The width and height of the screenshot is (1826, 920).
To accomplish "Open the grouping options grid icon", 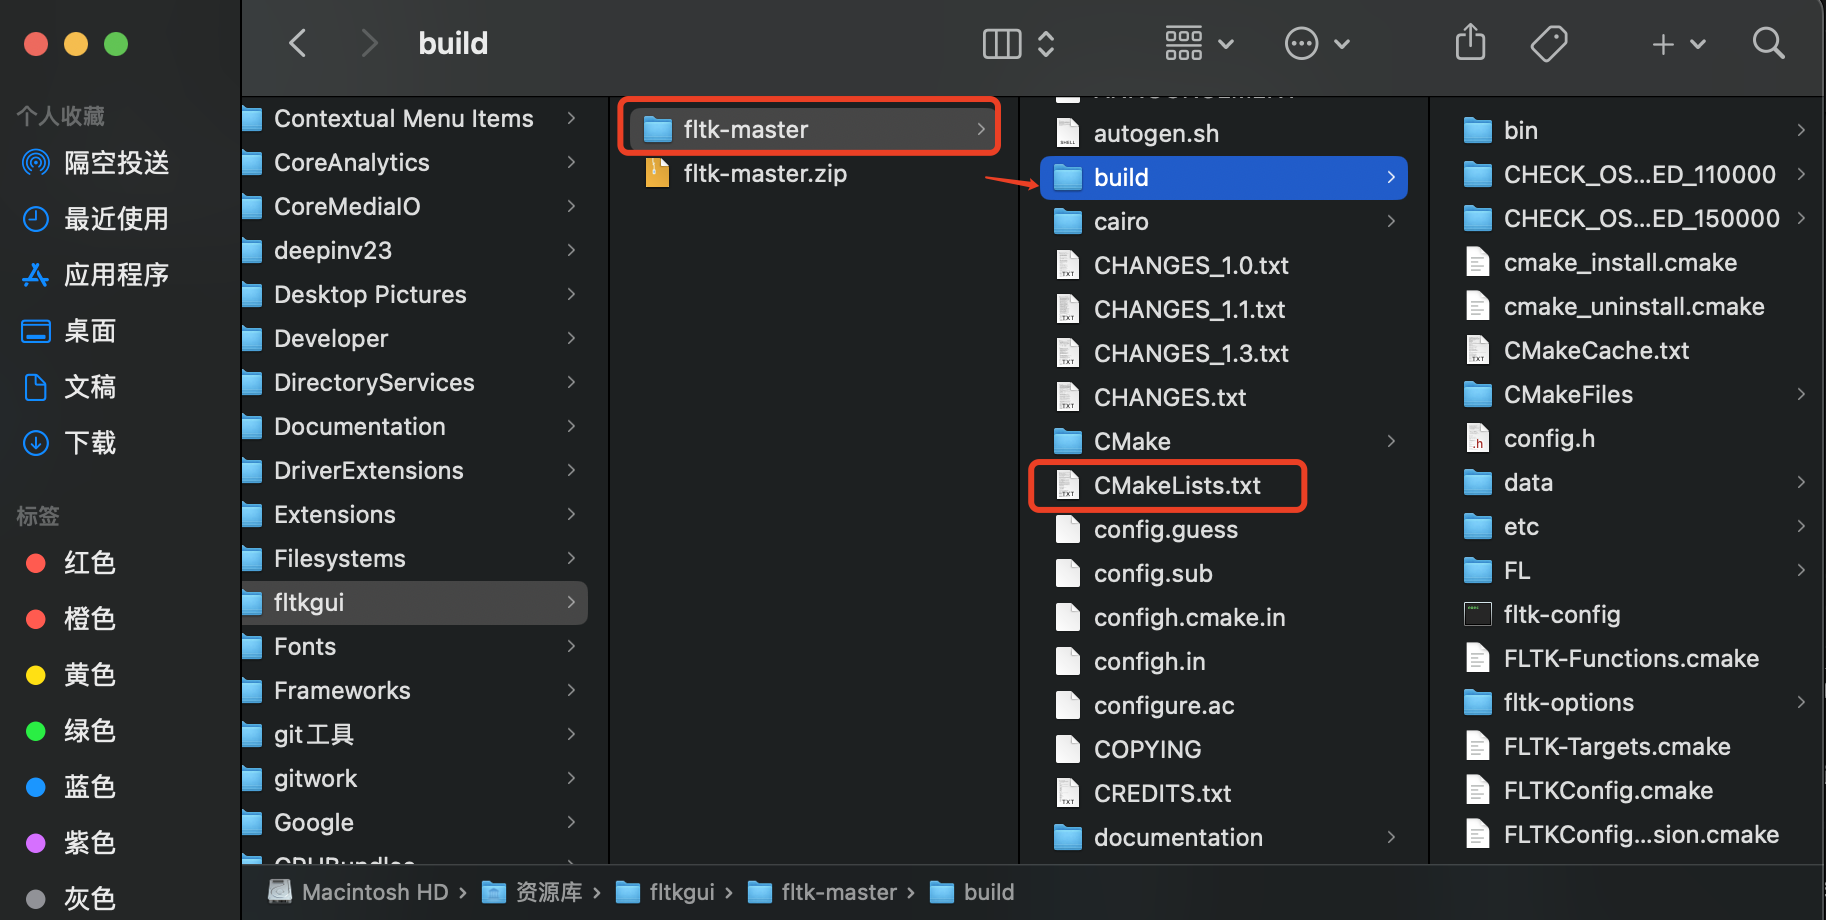I will pyautogui.click(x=1199, y=43).
